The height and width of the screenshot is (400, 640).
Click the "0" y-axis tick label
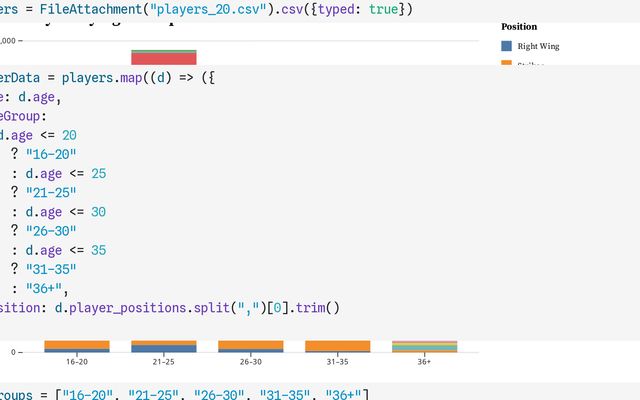pyautogui.click(x=13, y=352)
